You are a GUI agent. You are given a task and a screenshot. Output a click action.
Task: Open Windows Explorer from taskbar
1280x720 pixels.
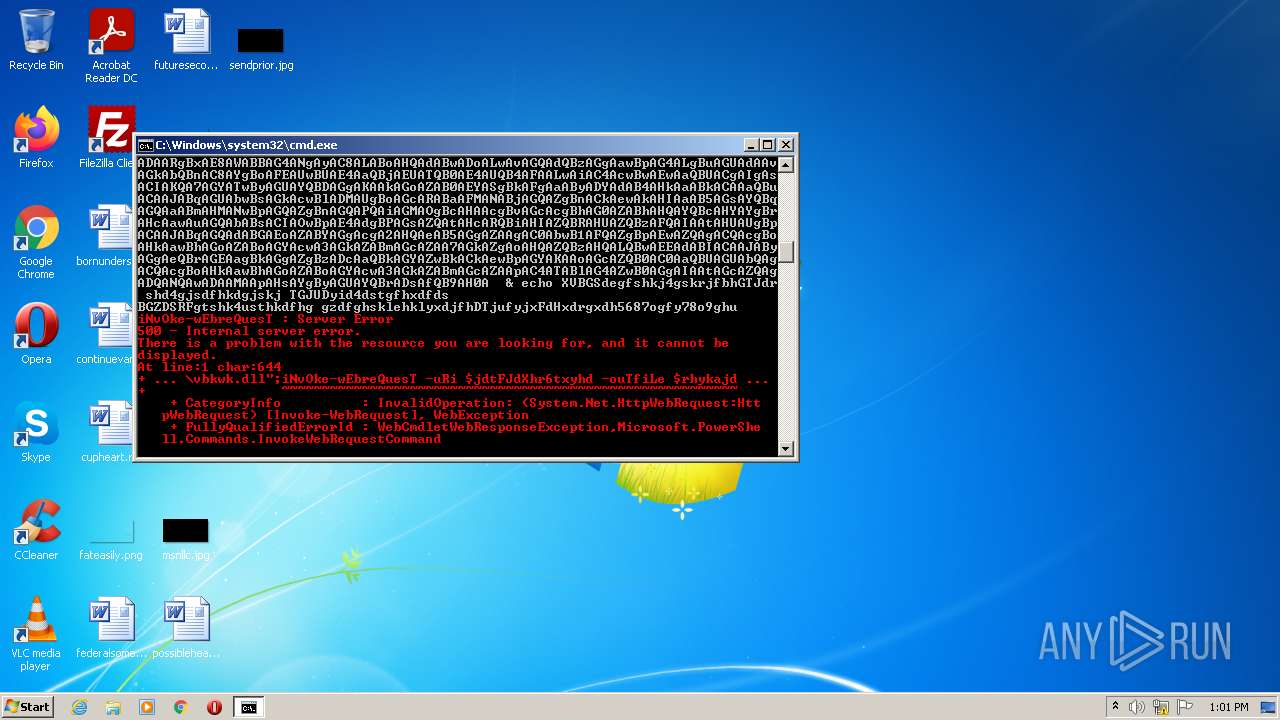tap(113, 707)
